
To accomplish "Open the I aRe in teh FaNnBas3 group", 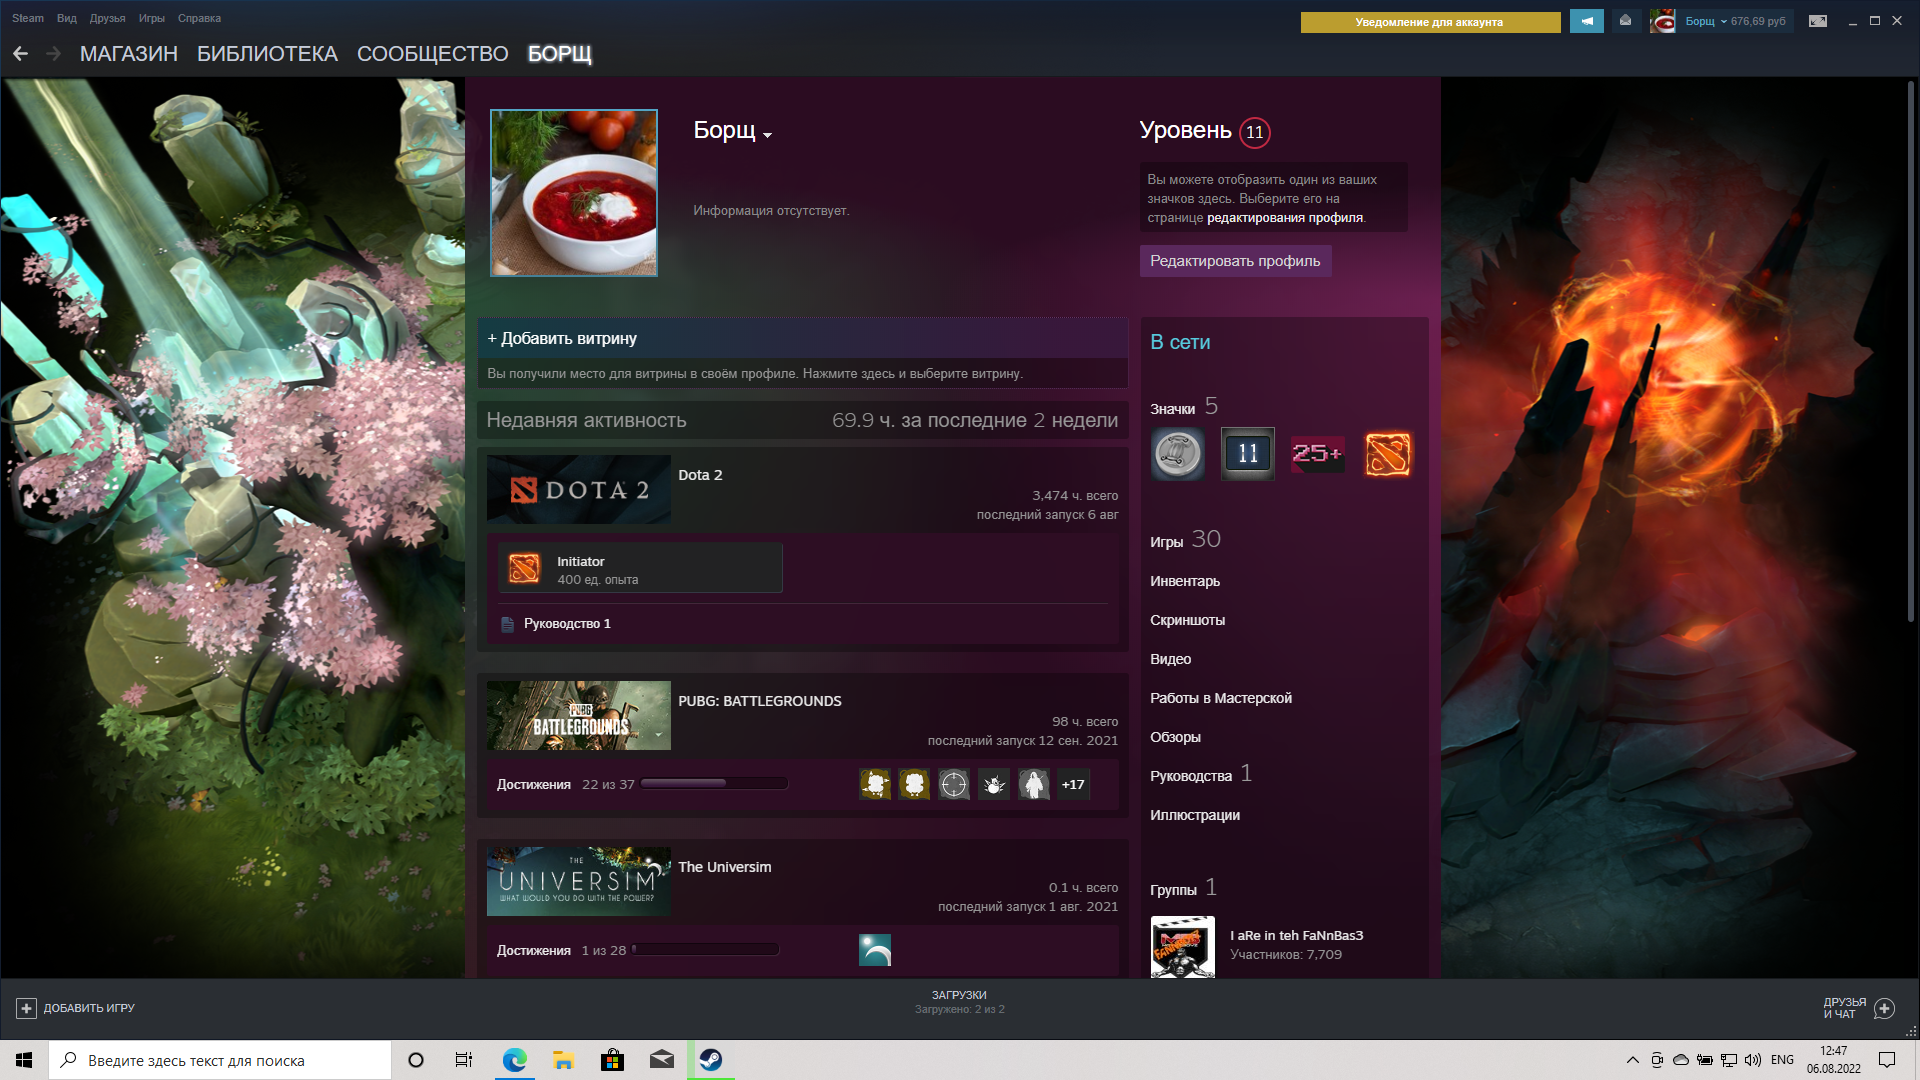I will point(1297,935).
